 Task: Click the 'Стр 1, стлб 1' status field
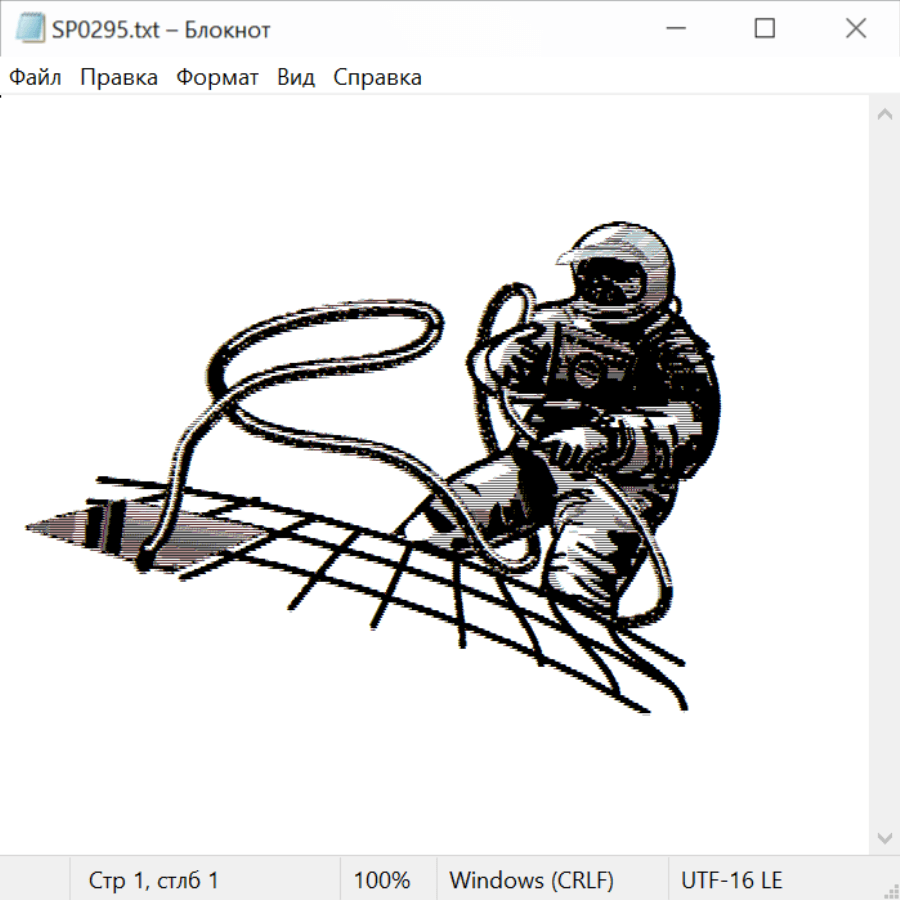tap(154, 880)
